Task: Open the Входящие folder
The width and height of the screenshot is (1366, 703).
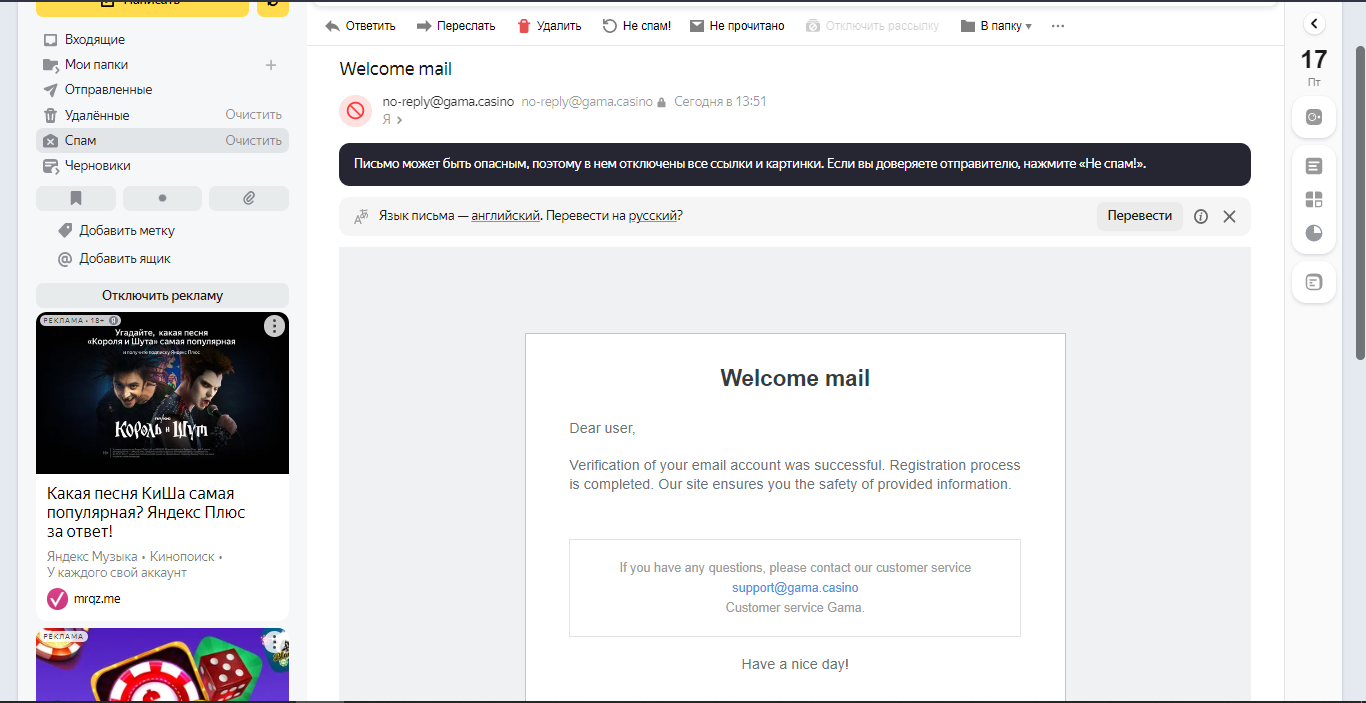Action: (94, 40)
